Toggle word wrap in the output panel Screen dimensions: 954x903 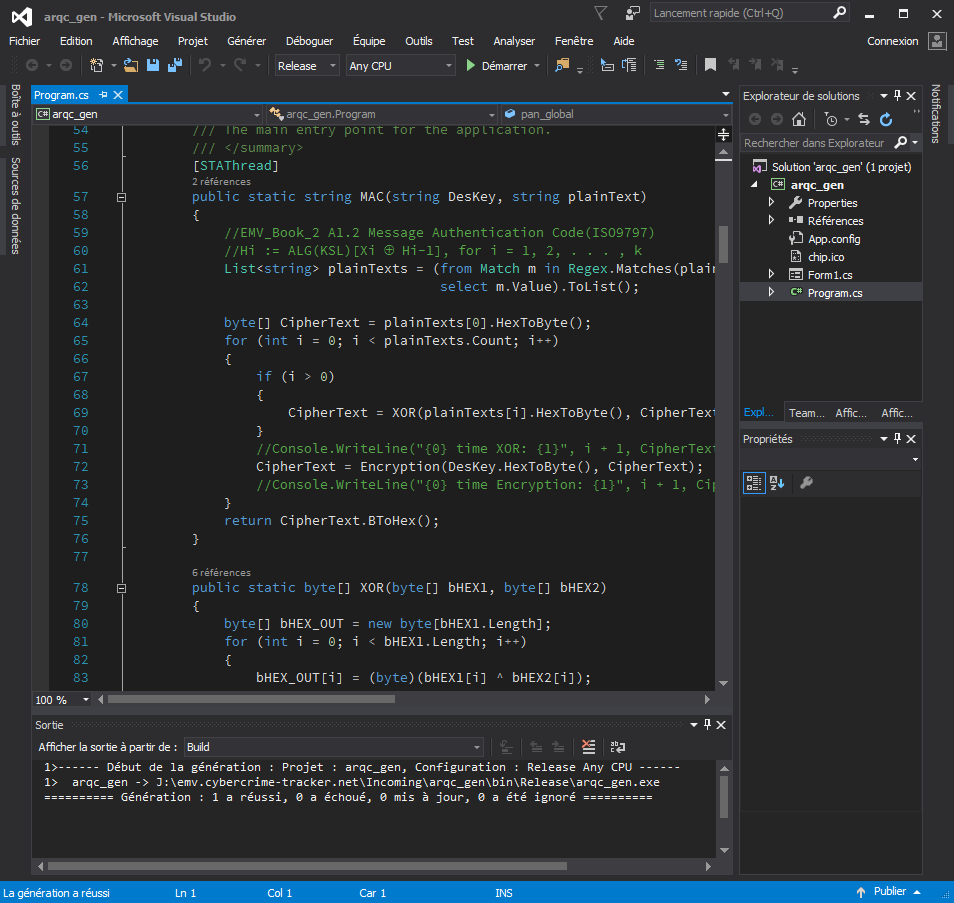(618, 747)
